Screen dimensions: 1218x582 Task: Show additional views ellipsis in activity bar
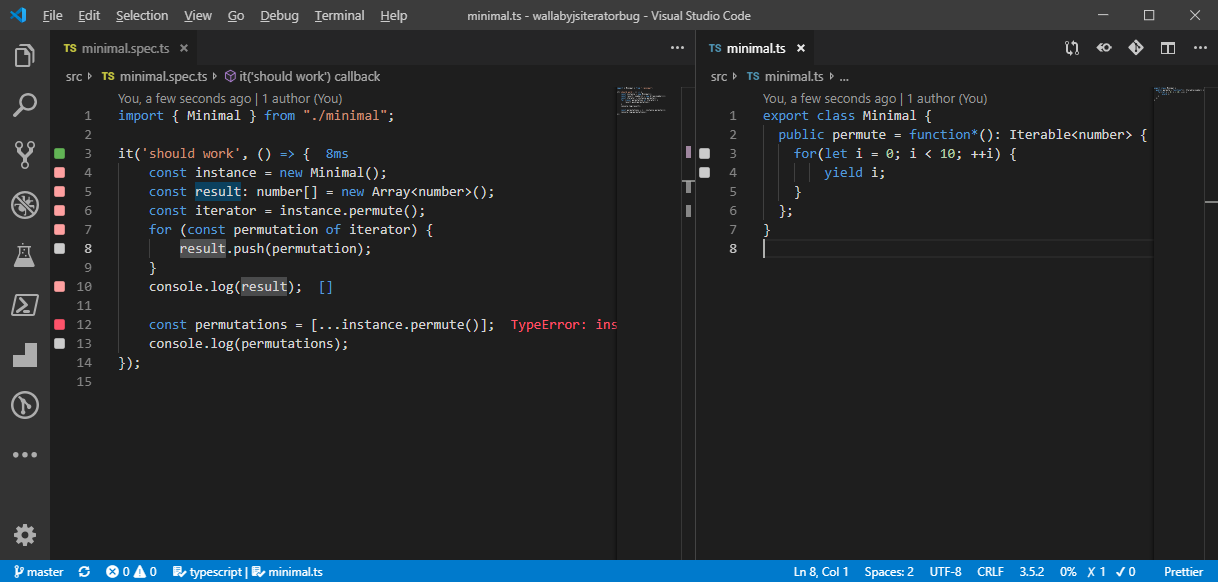coord(25,455)
